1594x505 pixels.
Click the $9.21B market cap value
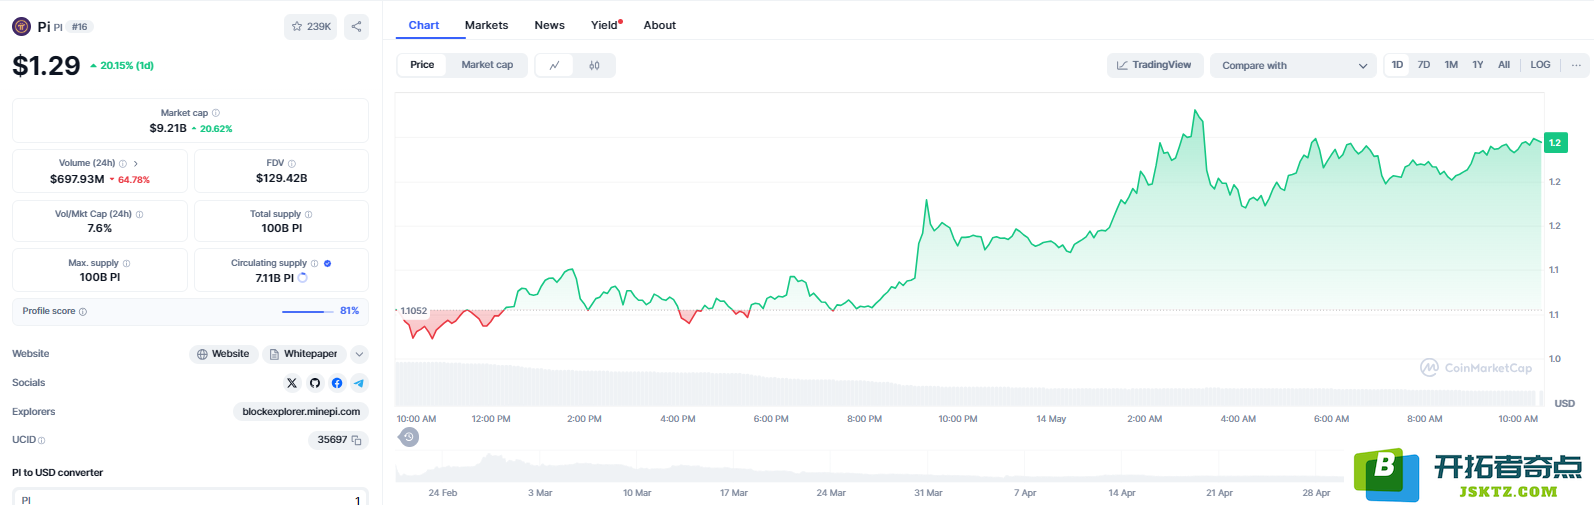[x=168, y=128]
